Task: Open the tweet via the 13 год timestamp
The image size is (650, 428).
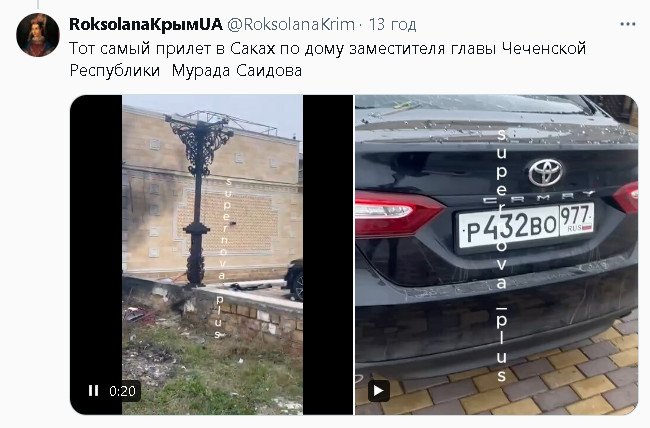Action: [392, 24]
